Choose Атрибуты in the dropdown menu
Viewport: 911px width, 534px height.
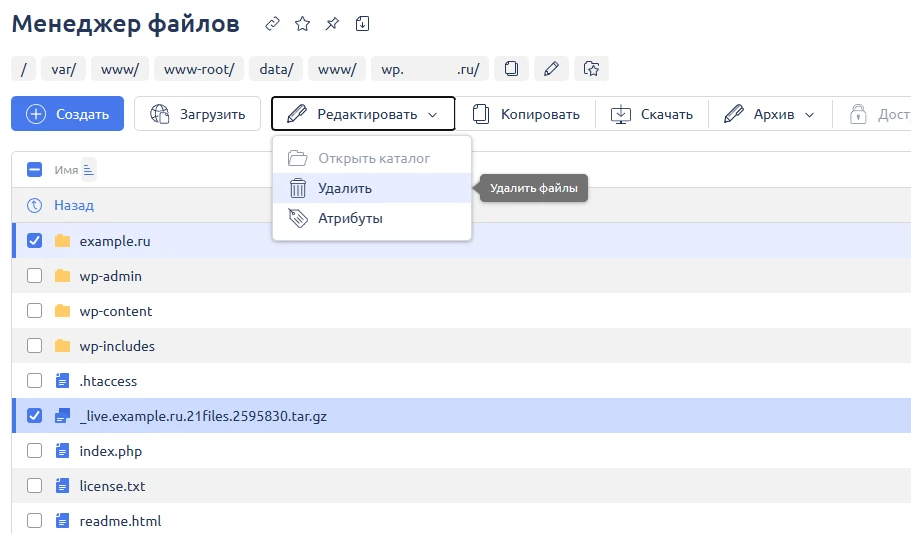coord(350,218)
